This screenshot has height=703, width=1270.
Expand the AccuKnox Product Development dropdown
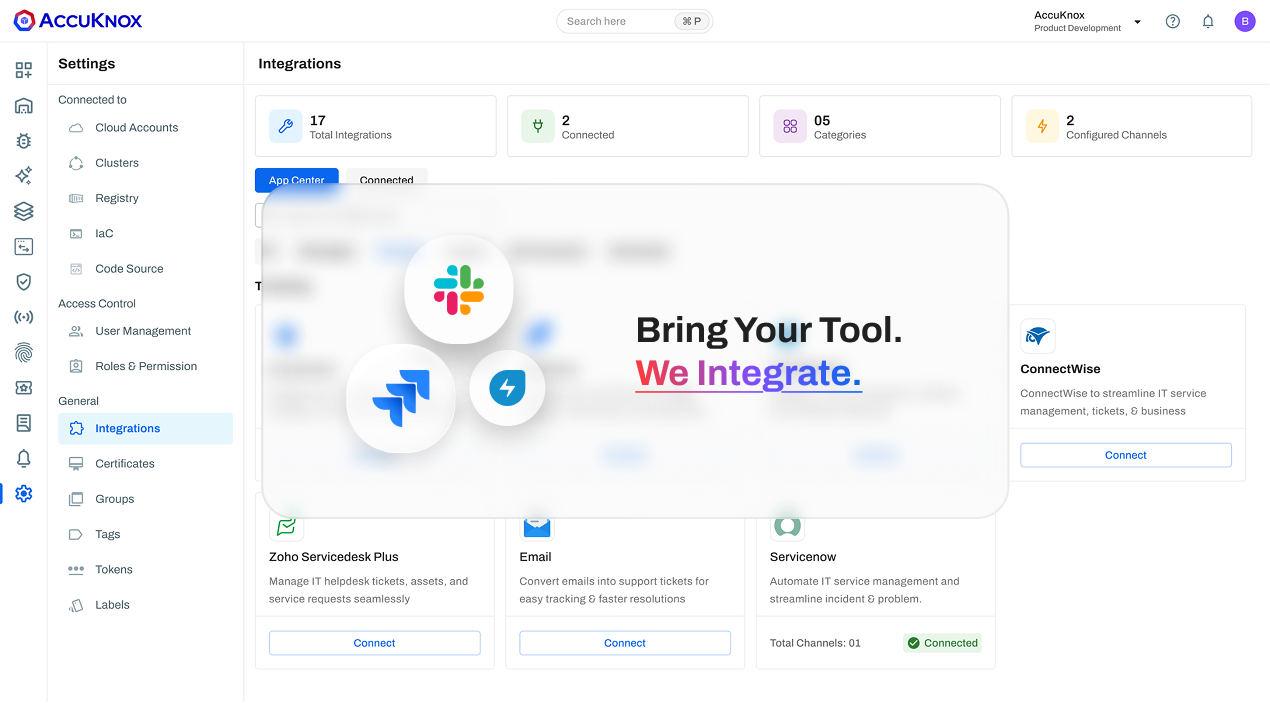pos(1137,21)
